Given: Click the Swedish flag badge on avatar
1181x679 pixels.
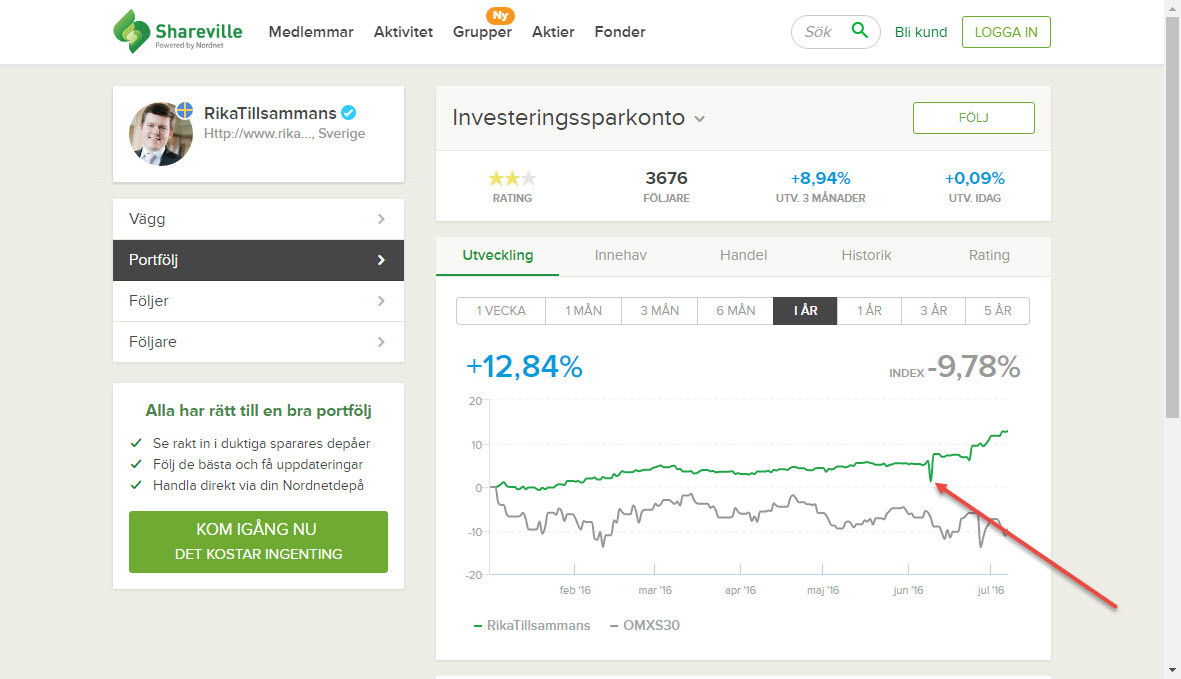Looking at the screenshot, I should tap(184, 109).
